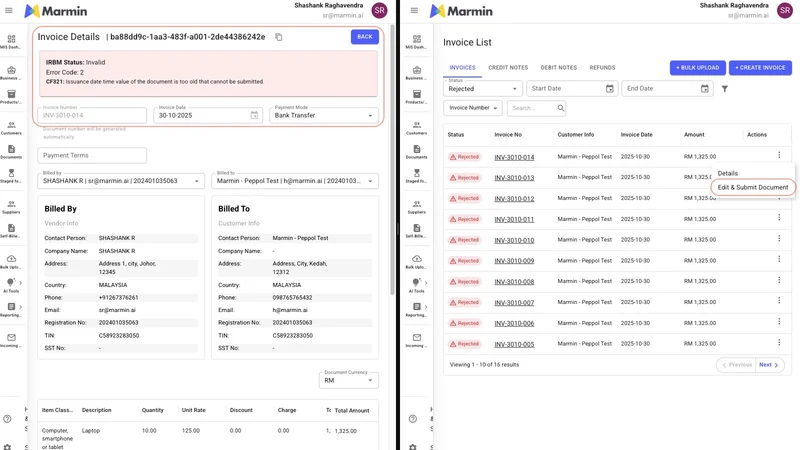Screen dimensions: 800x450
Task: Open invoice link INV-3010-007
Action: 514,303
